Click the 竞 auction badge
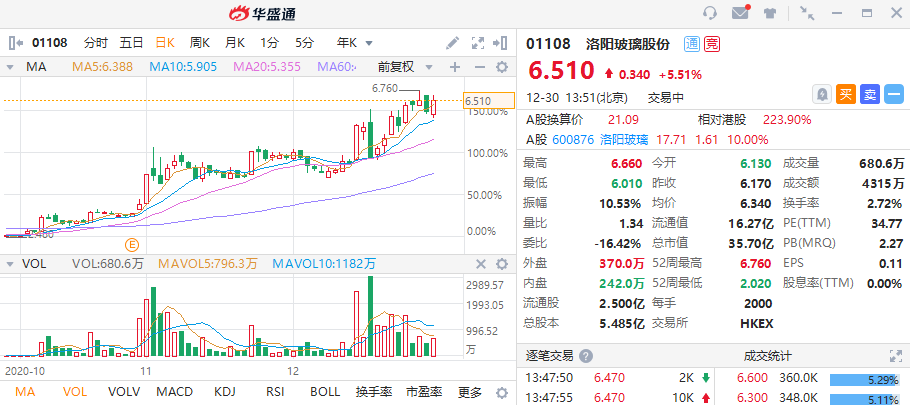 click(x=712, y=44)
